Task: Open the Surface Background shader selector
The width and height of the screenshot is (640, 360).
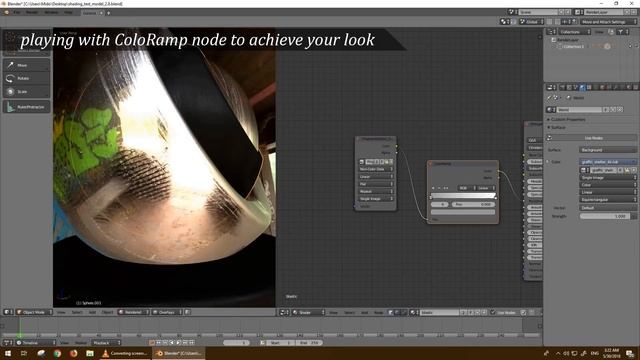Action: pos(608,150)
